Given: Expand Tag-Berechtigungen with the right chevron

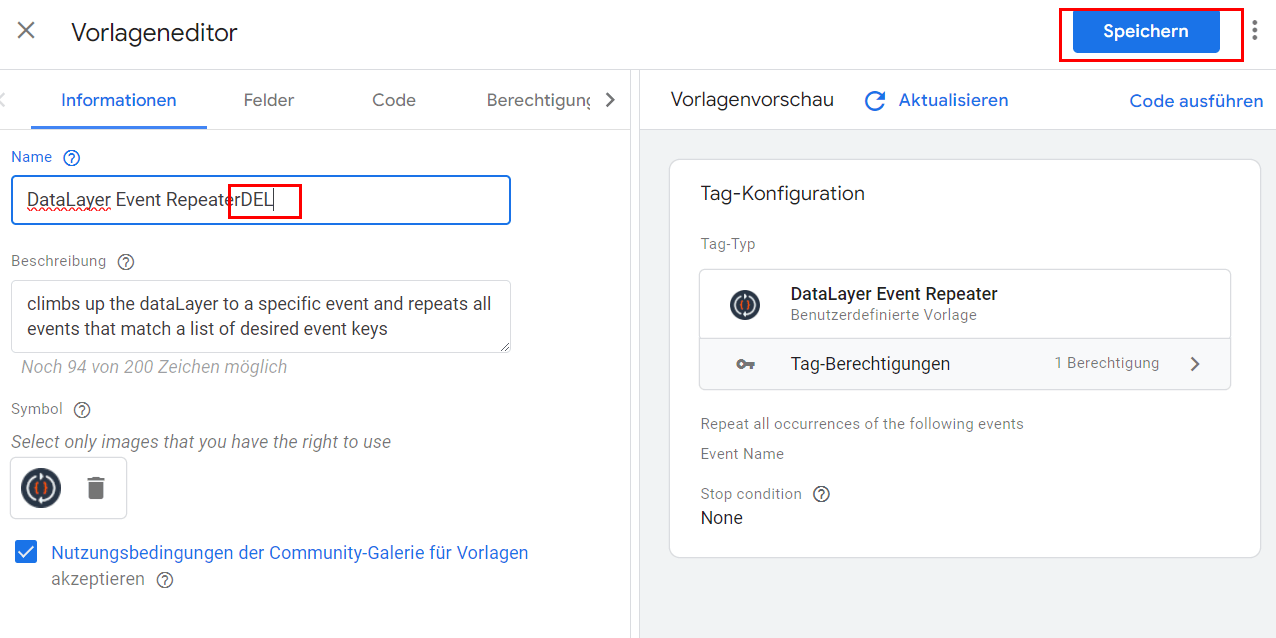Looking at the screenshot, I should coord(1195,364).
